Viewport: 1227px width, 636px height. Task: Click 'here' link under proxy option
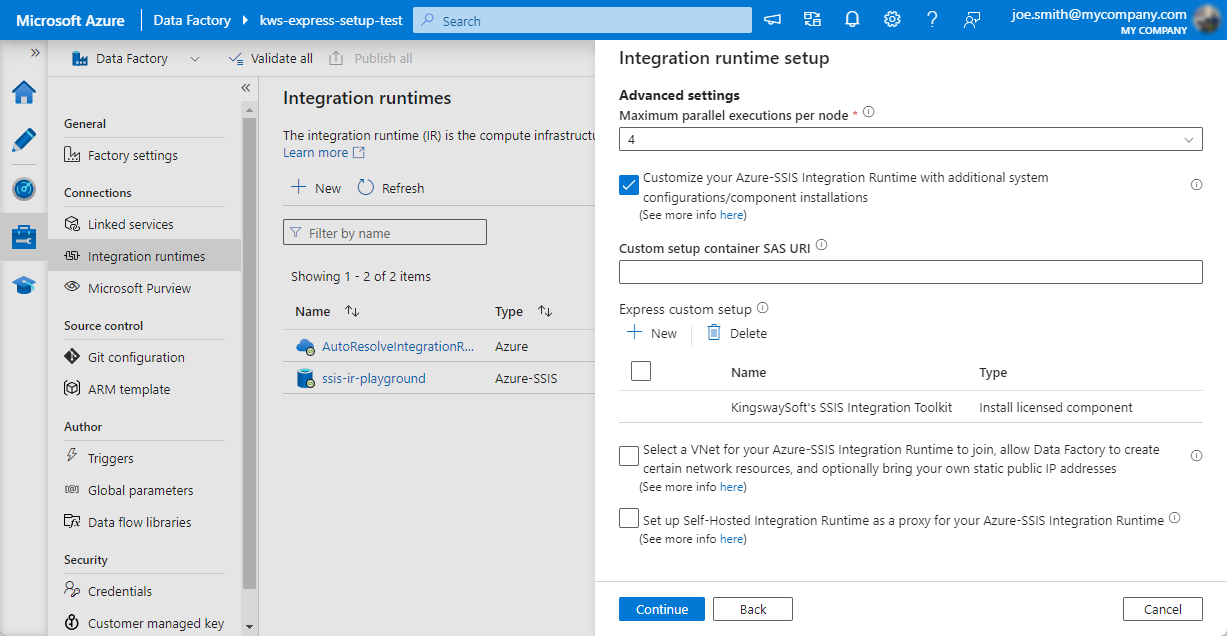tap(732, 539)
